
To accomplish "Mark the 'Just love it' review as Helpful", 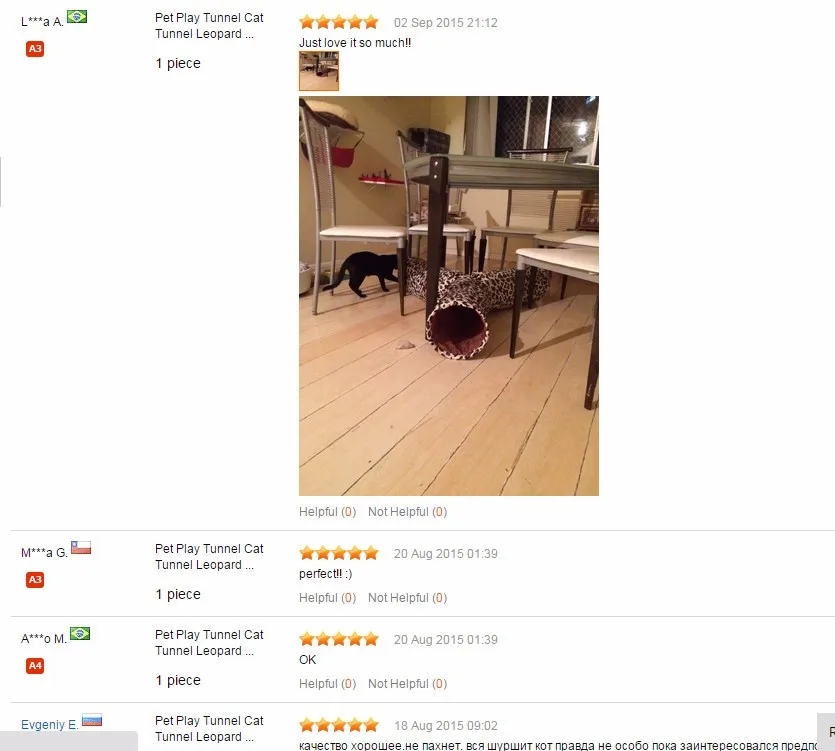I will click(x=328, y=512).
